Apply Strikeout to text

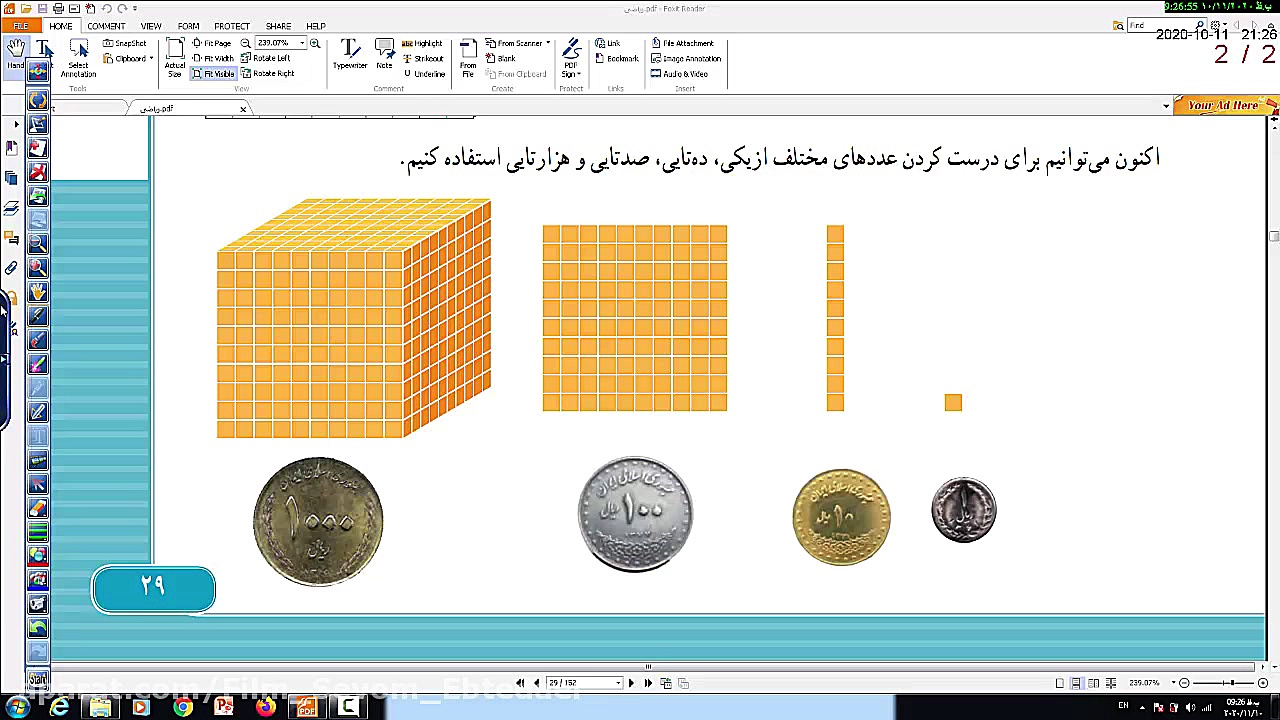(x=425, y=57)
